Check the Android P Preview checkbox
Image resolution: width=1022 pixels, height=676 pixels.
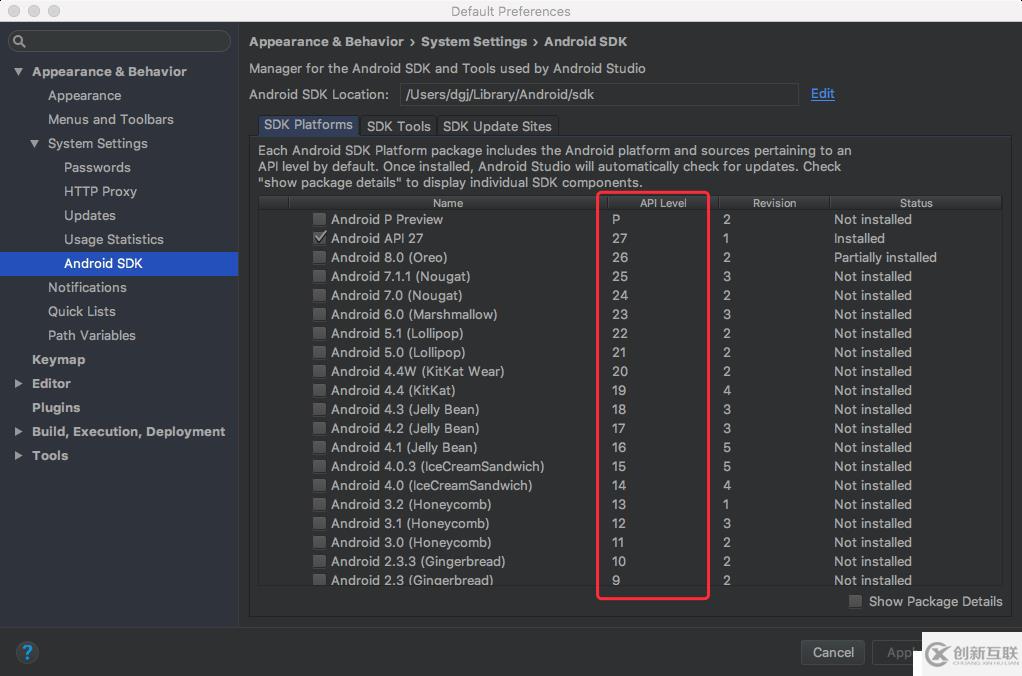pyautogui.click(x=318, y=218)
